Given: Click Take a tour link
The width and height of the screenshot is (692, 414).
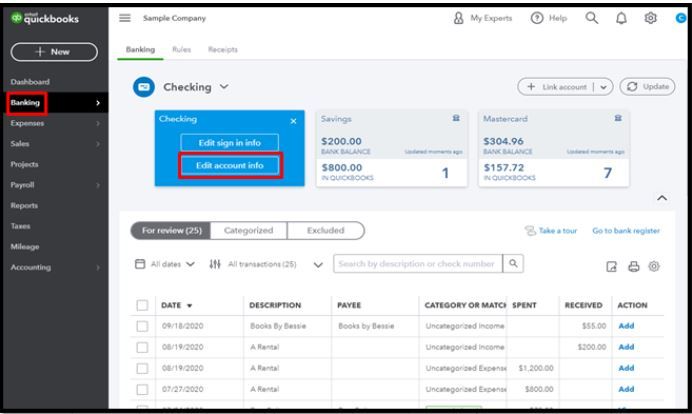Looking at the screenshot, I should [x=557, y=230].
